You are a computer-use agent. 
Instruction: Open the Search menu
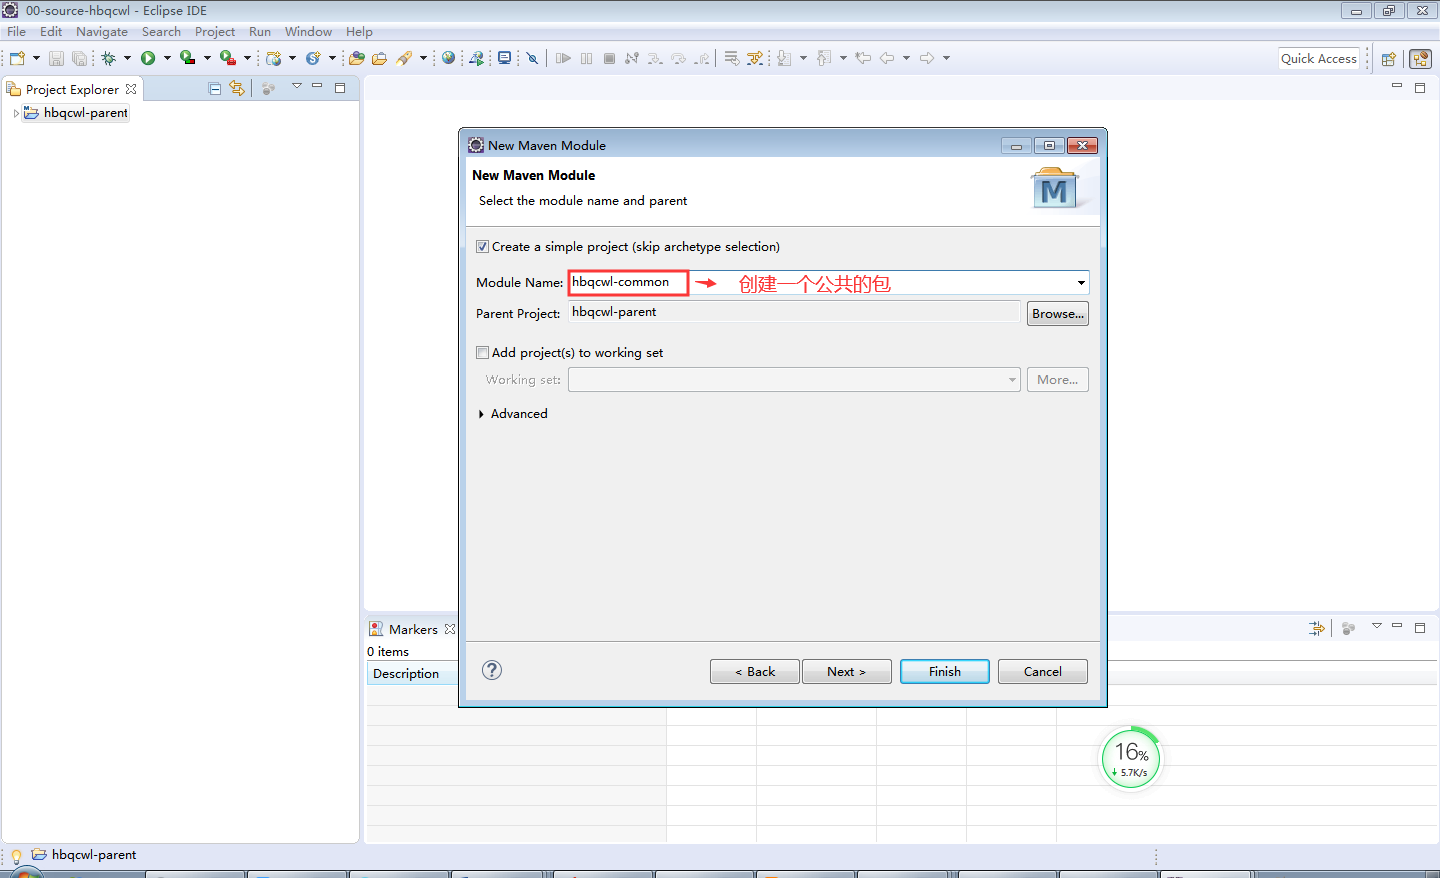(x=161, y=32)
